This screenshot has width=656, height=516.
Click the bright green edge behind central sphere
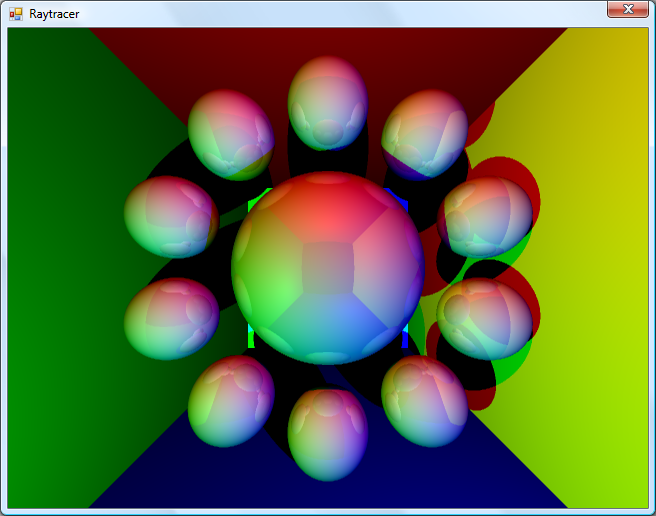click(x=251, y=338)
